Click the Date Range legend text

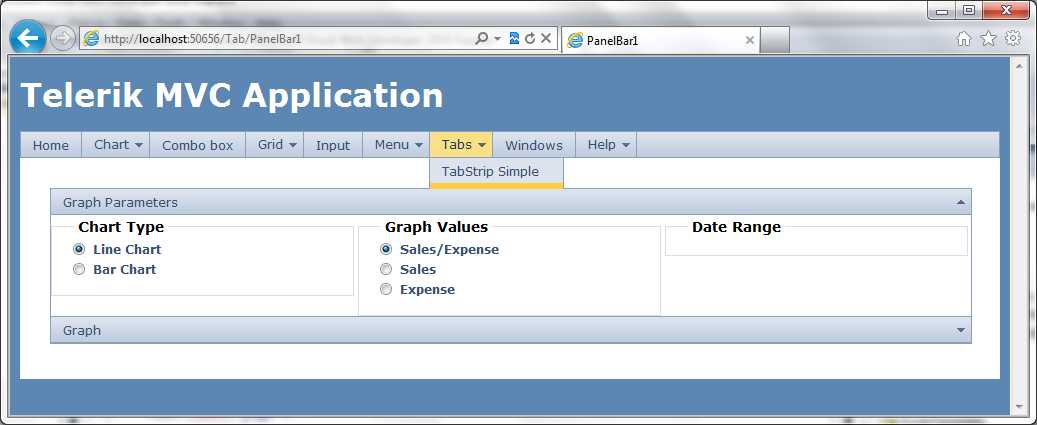point(736,227)
